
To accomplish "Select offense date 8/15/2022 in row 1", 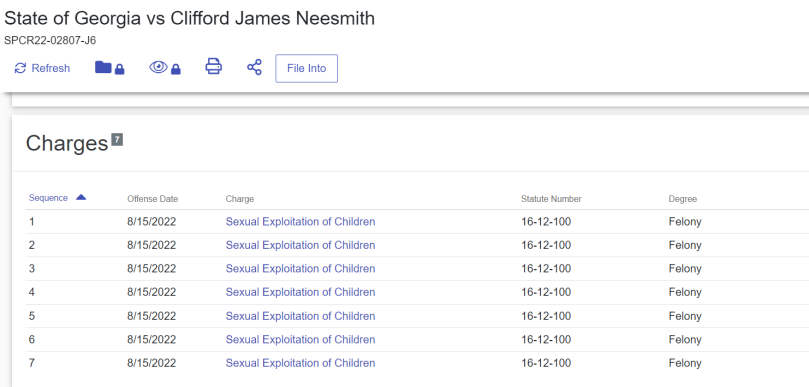I will tap(152, 222).
